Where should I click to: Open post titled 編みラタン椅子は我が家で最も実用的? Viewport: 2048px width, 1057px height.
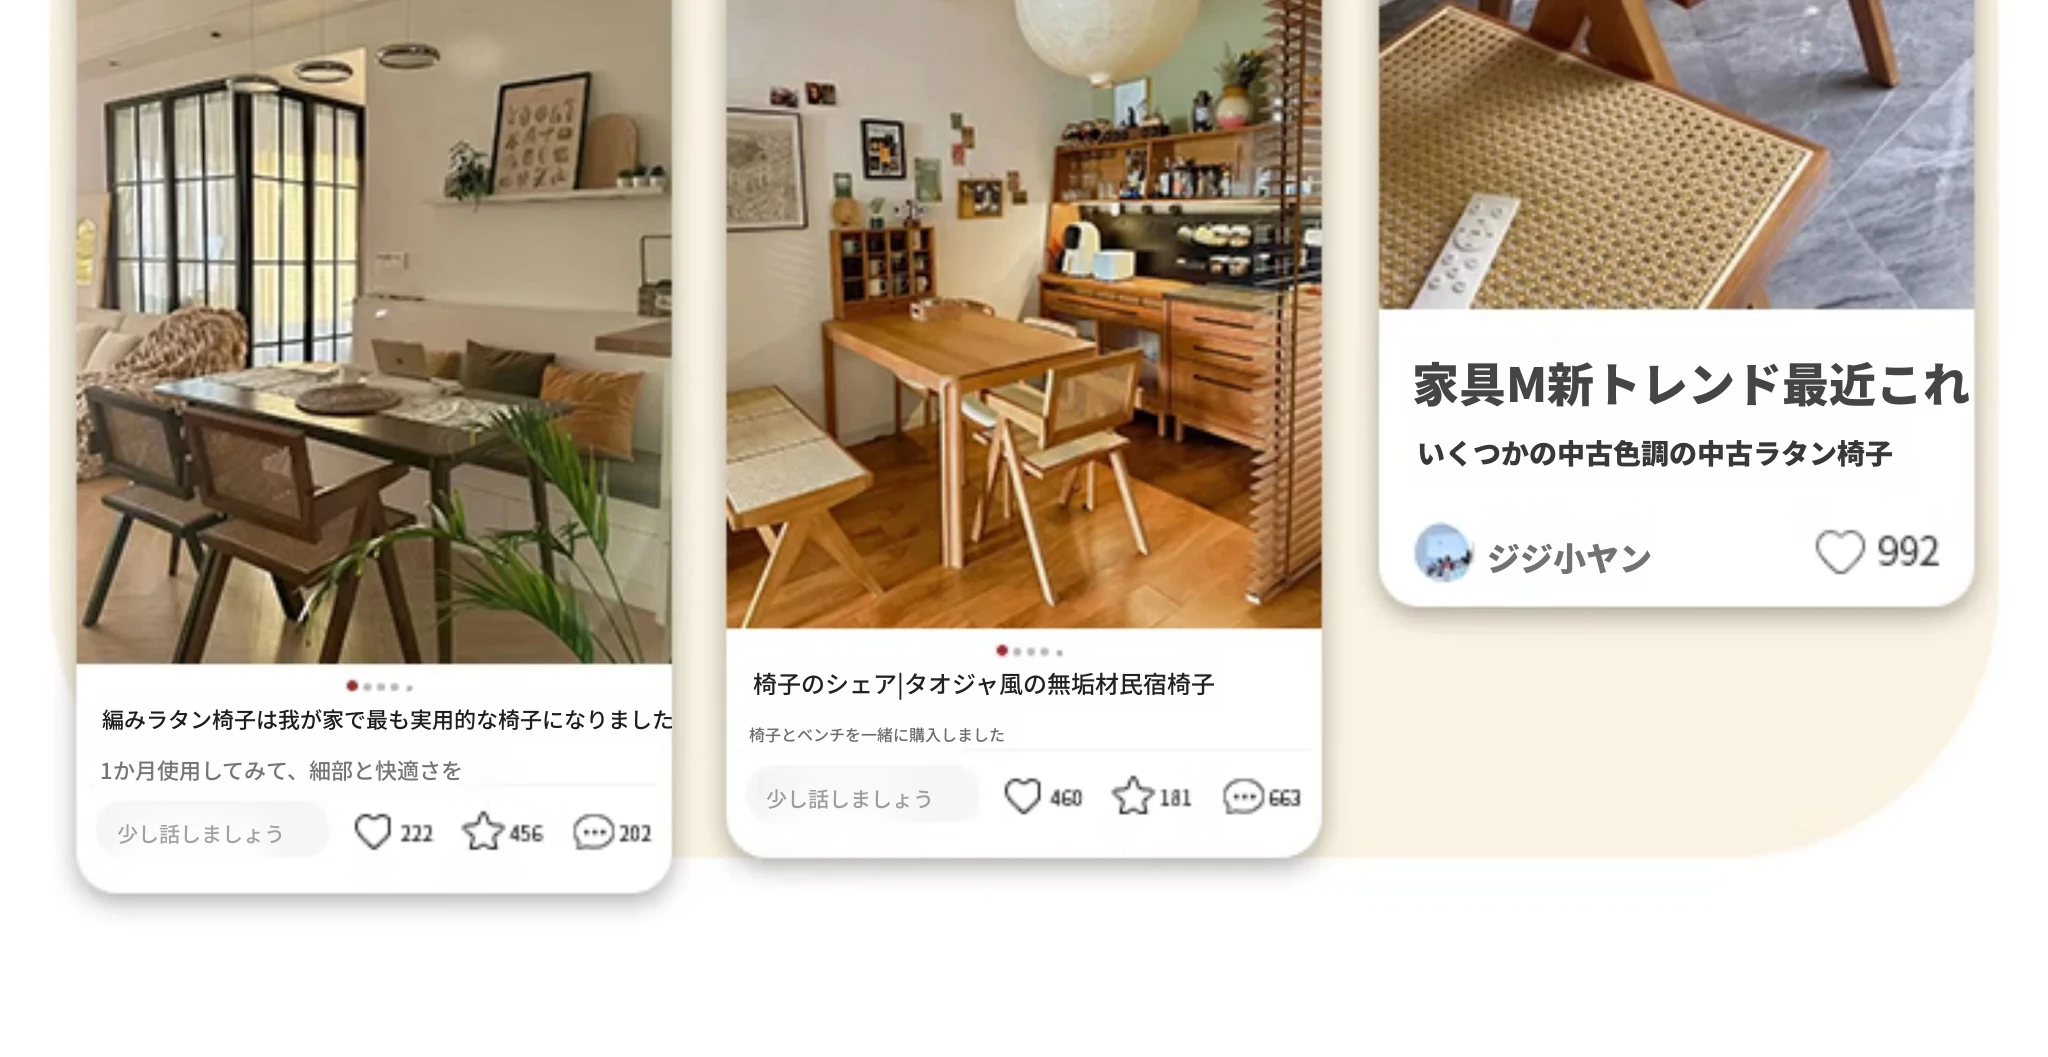pyautogui.click(x=387, y=720)
